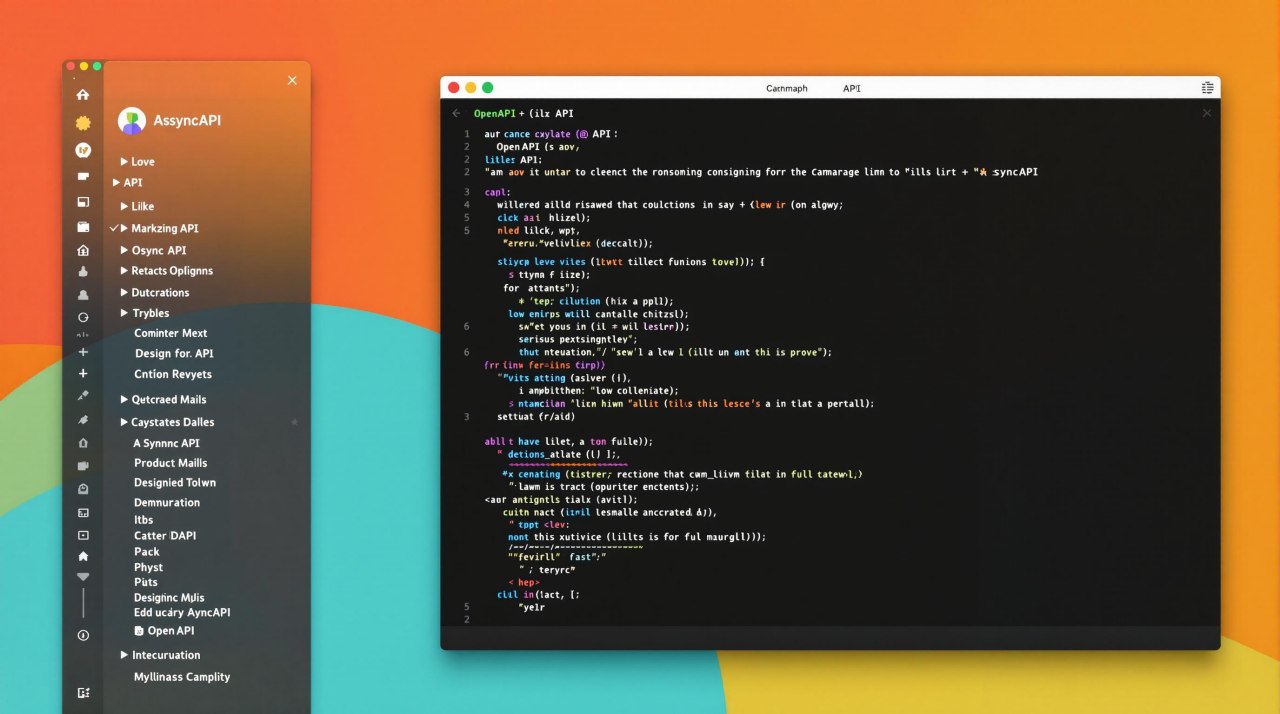The width and height of the screenshot is (1280, 714).
Task: Go back with the editor's left arrow
Action: coord(457,114)
